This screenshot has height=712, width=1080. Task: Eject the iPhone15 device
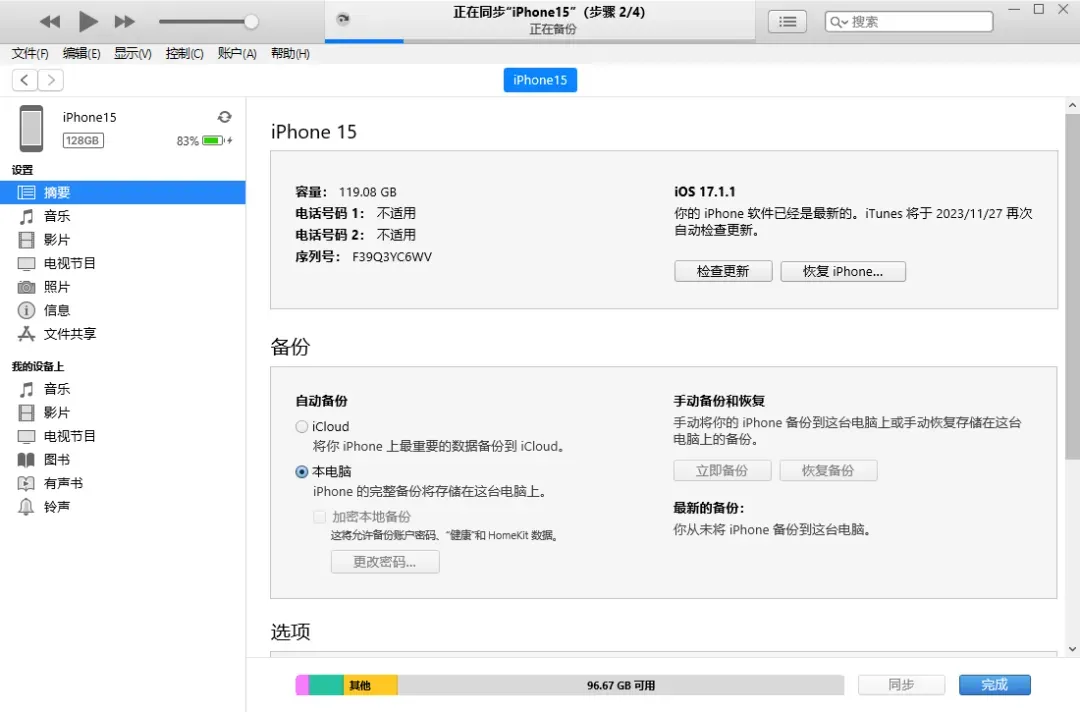click(x=225, y=115)
